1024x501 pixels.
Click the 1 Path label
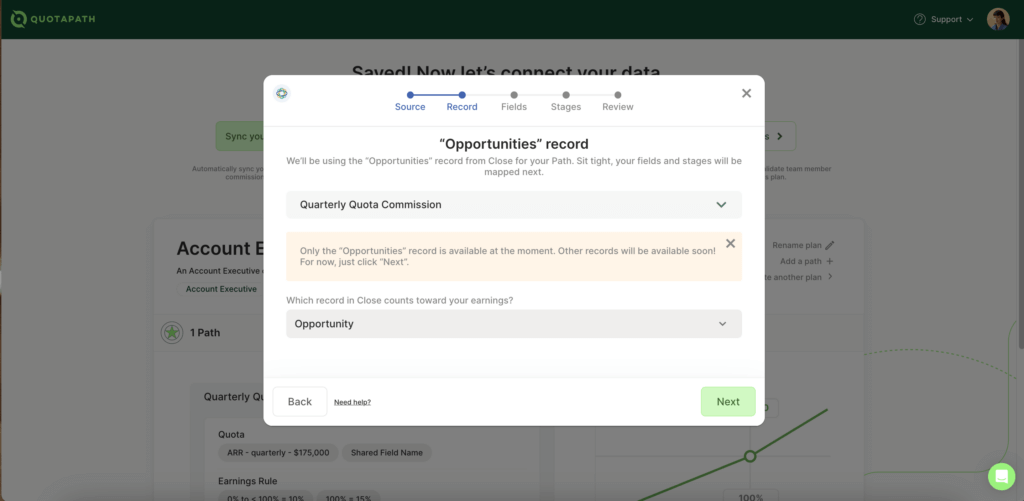(x=205, y=332)
